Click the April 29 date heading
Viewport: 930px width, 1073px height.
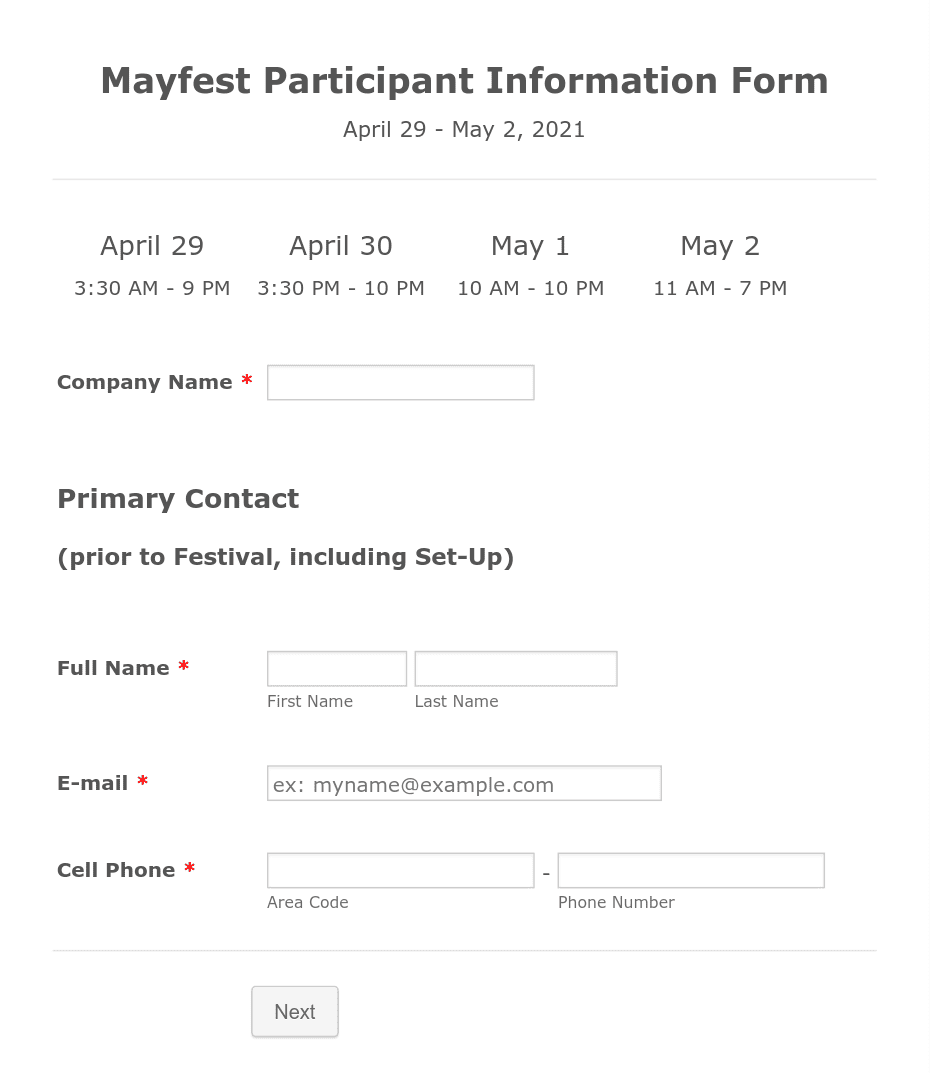click(x=151, y=245)
